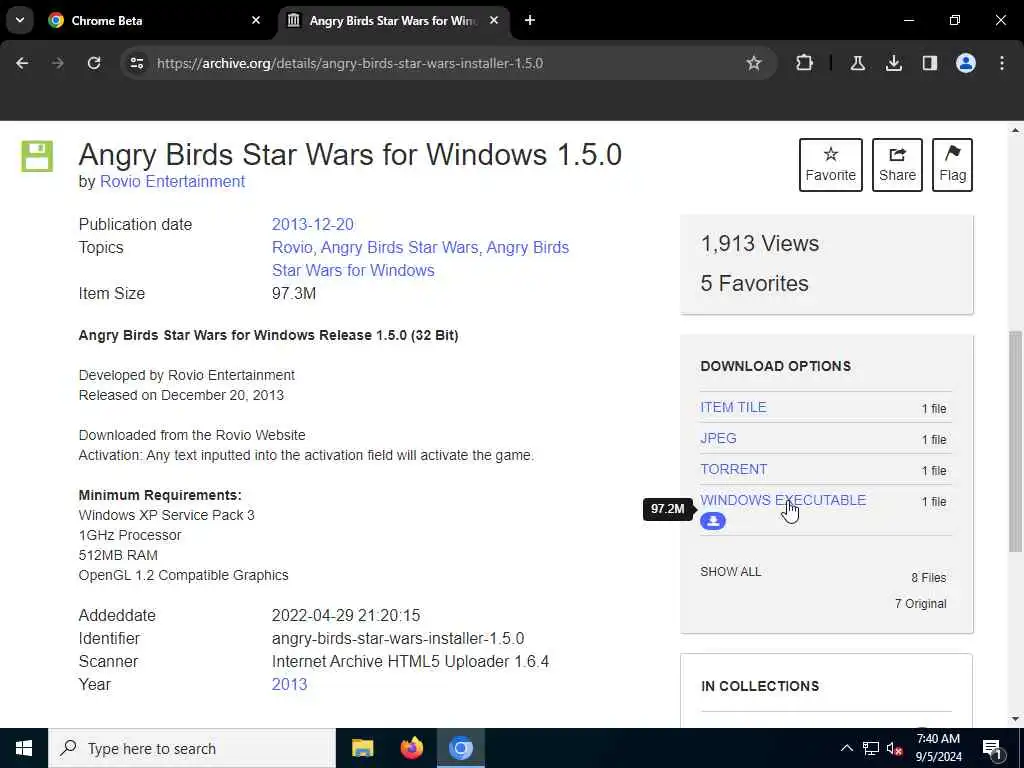This screenshot has height=768, width=1024.
Task: Click the Item Size 97.3M value
Action: pyautogui.click(x=294, y=294)
